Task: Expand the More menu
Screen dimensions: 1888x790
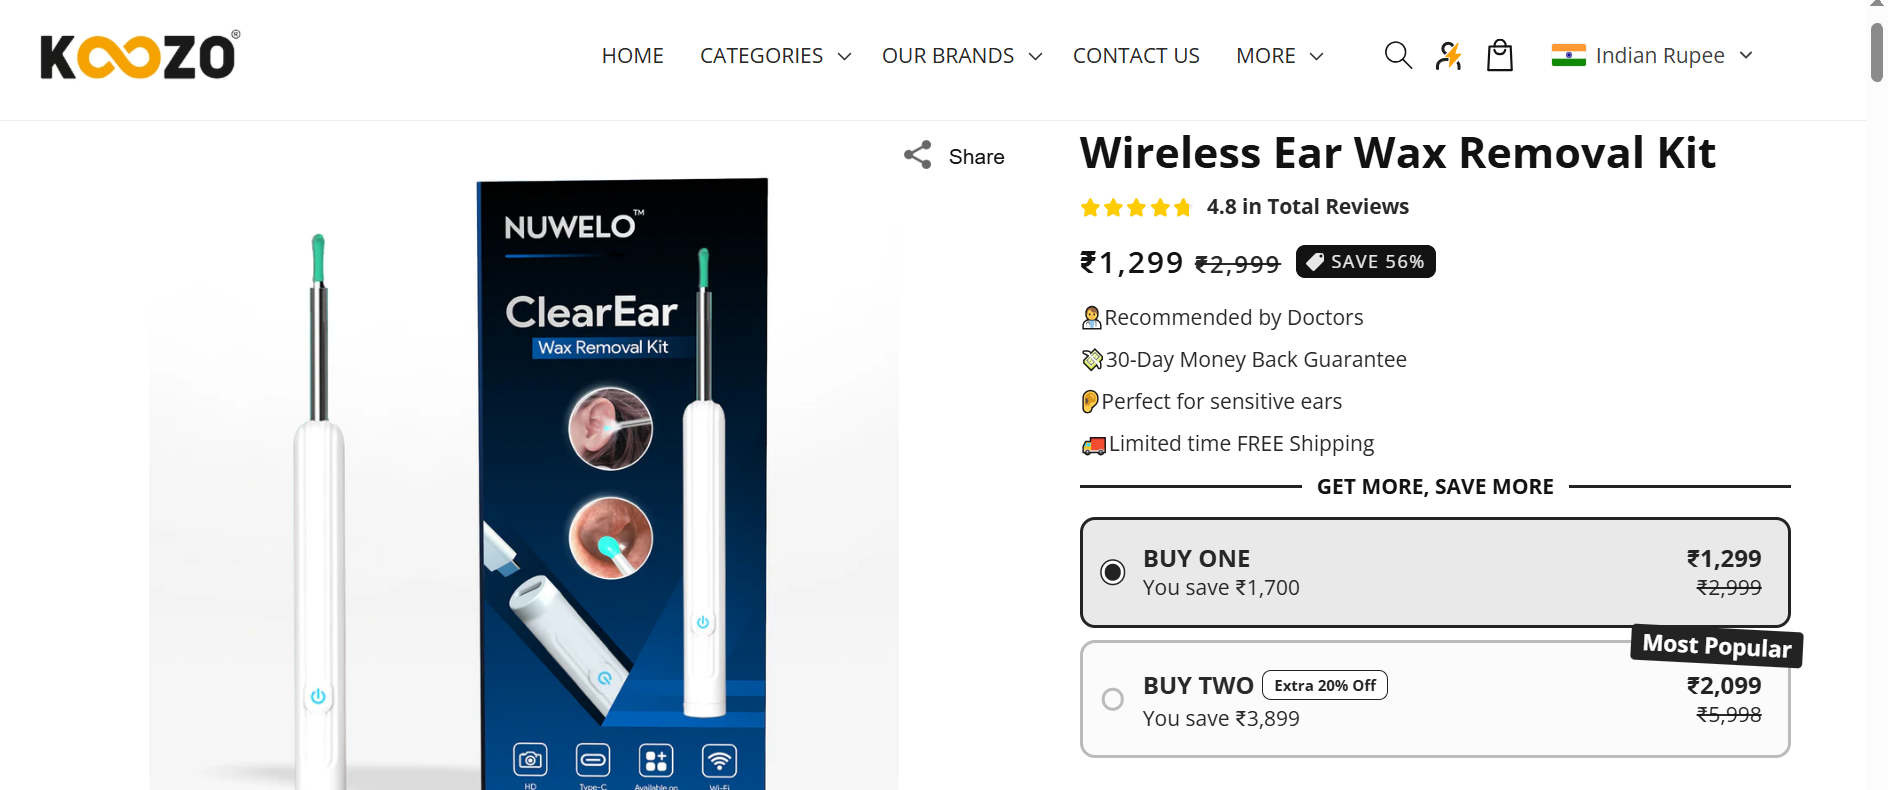Action: coord(1279,56)
